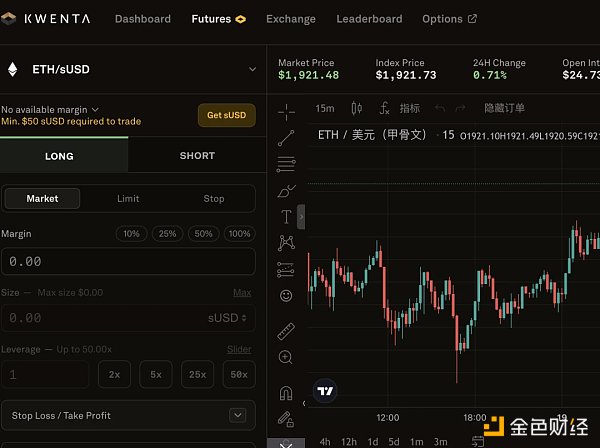Set leverage to 25x

(x=197, y=375)
